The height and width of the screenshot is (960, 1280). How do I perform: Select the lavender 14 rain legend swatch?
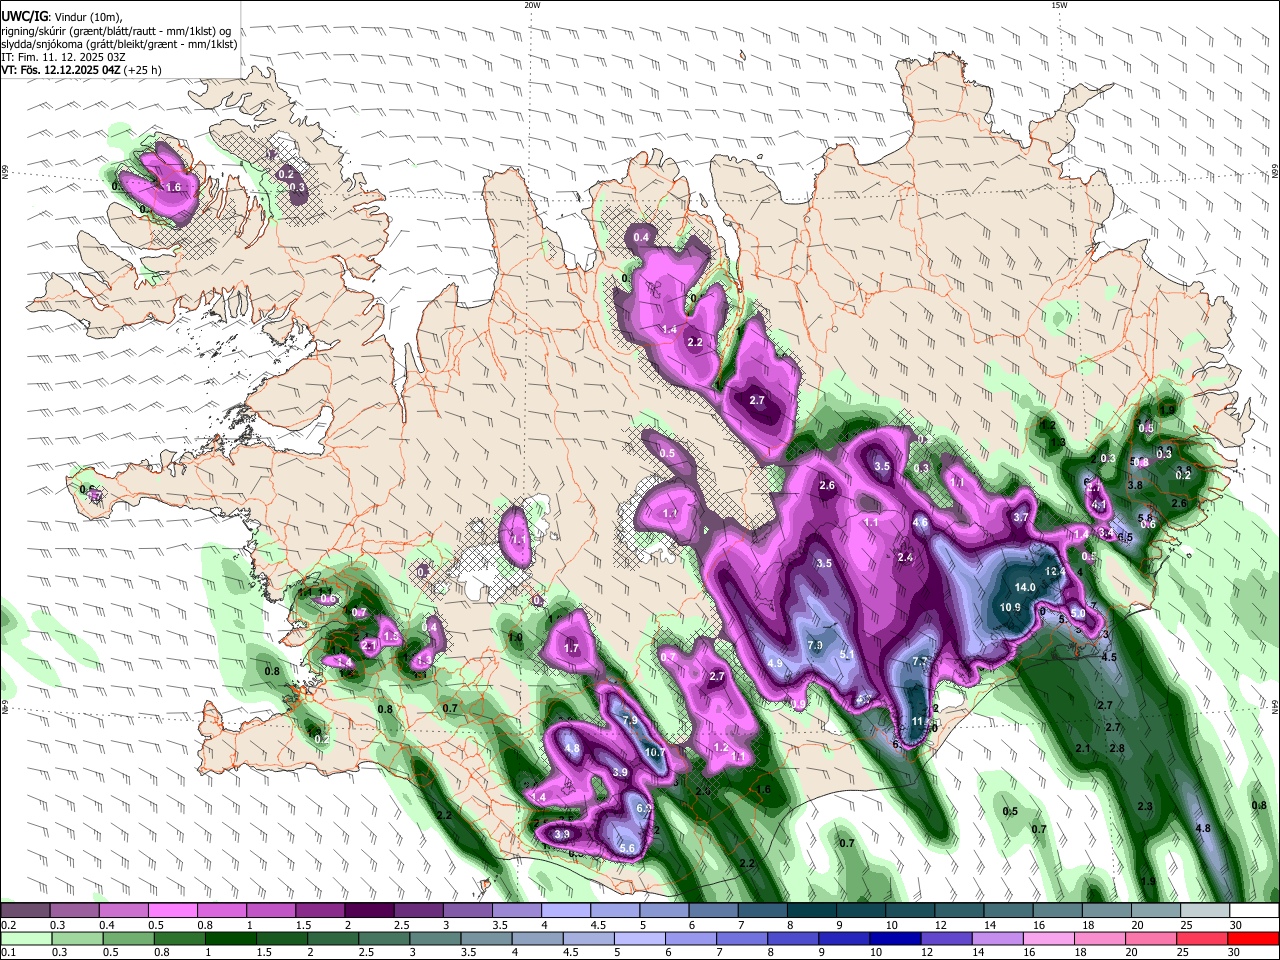[x=997, y=938]
